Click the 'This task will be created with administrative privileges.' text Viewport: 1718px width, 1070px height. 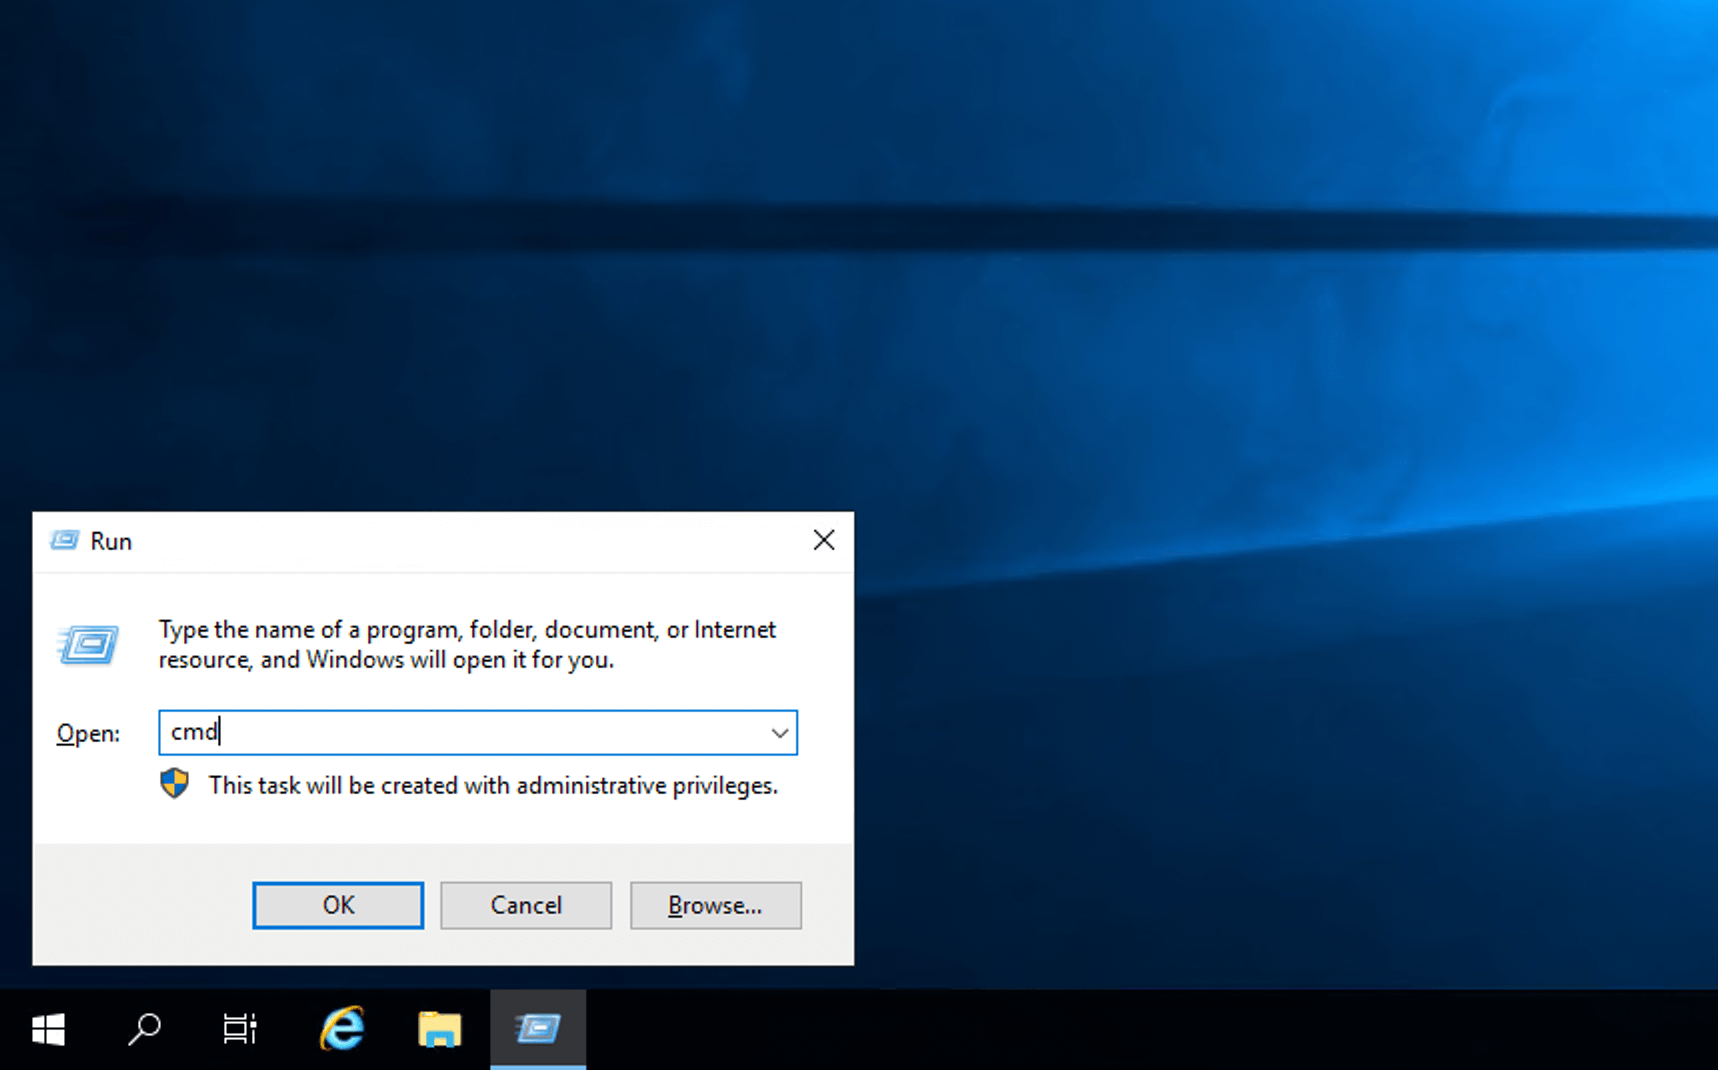pos(493,786)
